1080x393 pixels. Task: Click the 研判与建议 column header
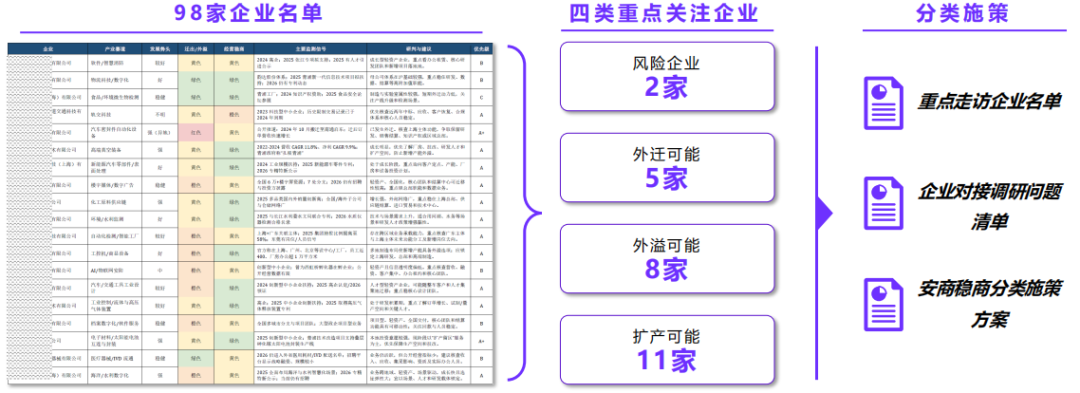(x=419, y=49)
